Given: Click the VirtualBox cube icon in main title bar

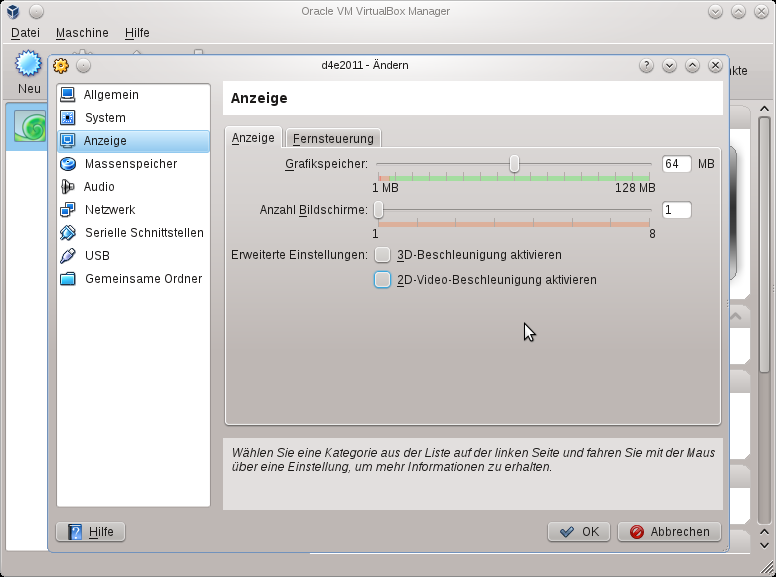Looking at the screenshot, I should click(13, 11).
